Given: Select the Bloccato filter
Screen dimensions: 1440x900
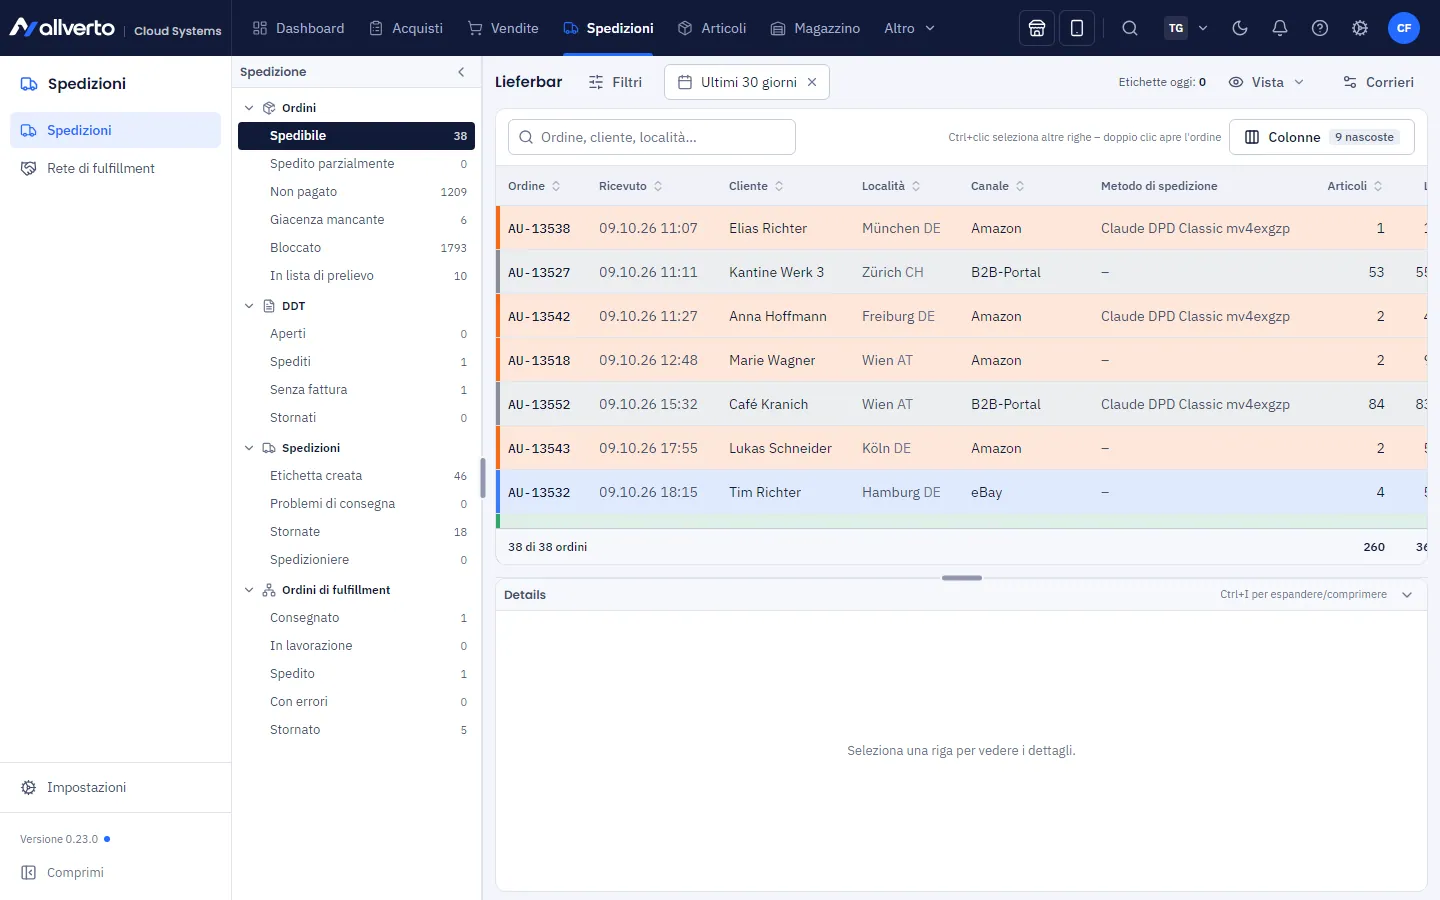Looking at the screenshot, I should point(356,248).
